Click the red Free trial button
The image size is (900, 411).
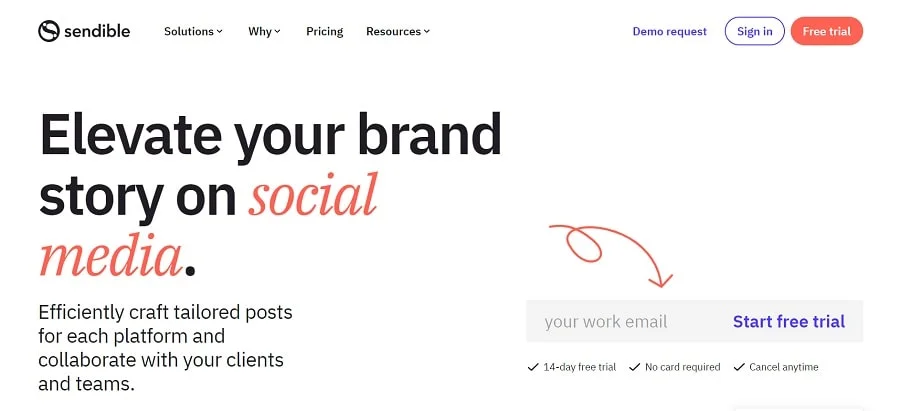(x=826, y=31)
